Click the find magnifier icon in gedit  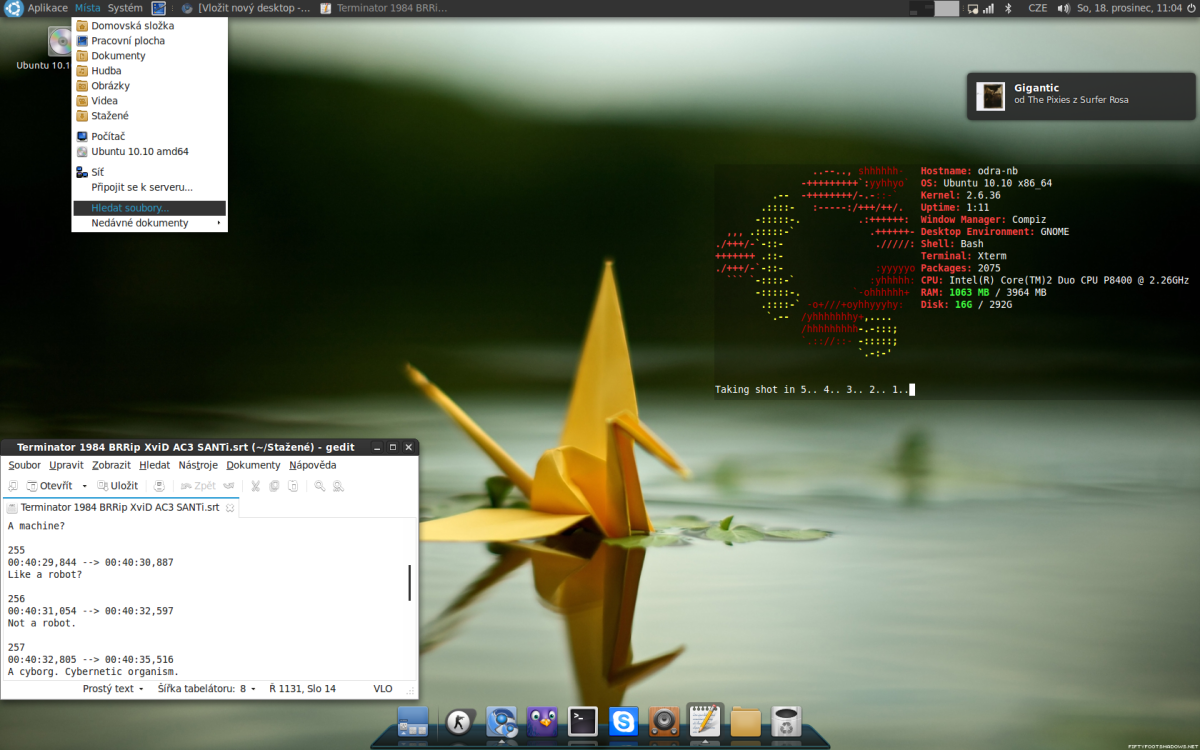320,486
